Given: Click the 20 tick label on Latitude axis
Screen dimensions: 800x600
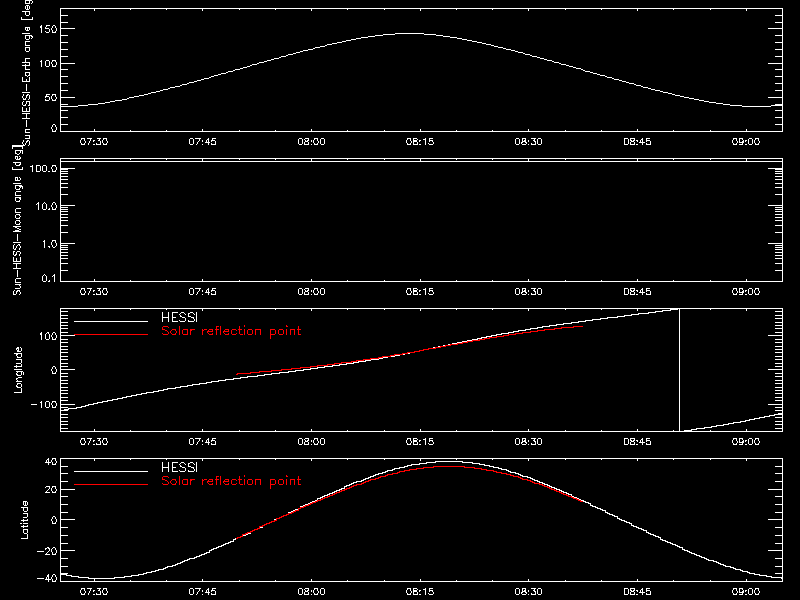Looking at the screenshot, I should (51, 490).
